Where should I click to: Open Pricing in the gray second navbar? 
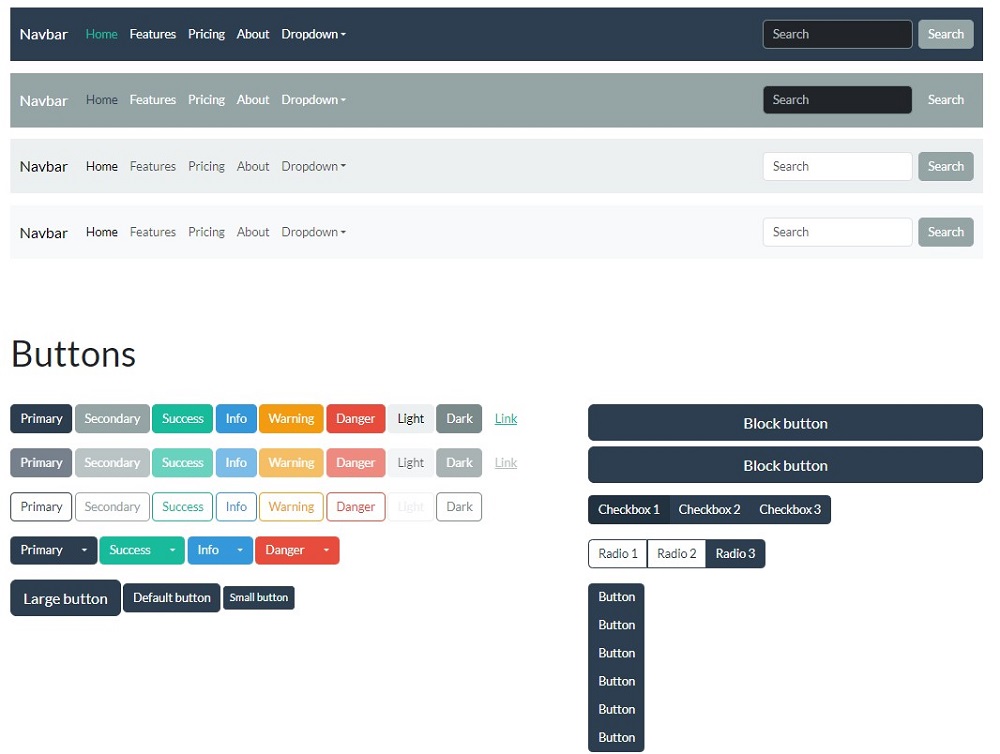pyautogui.click(x=206, y=100)
